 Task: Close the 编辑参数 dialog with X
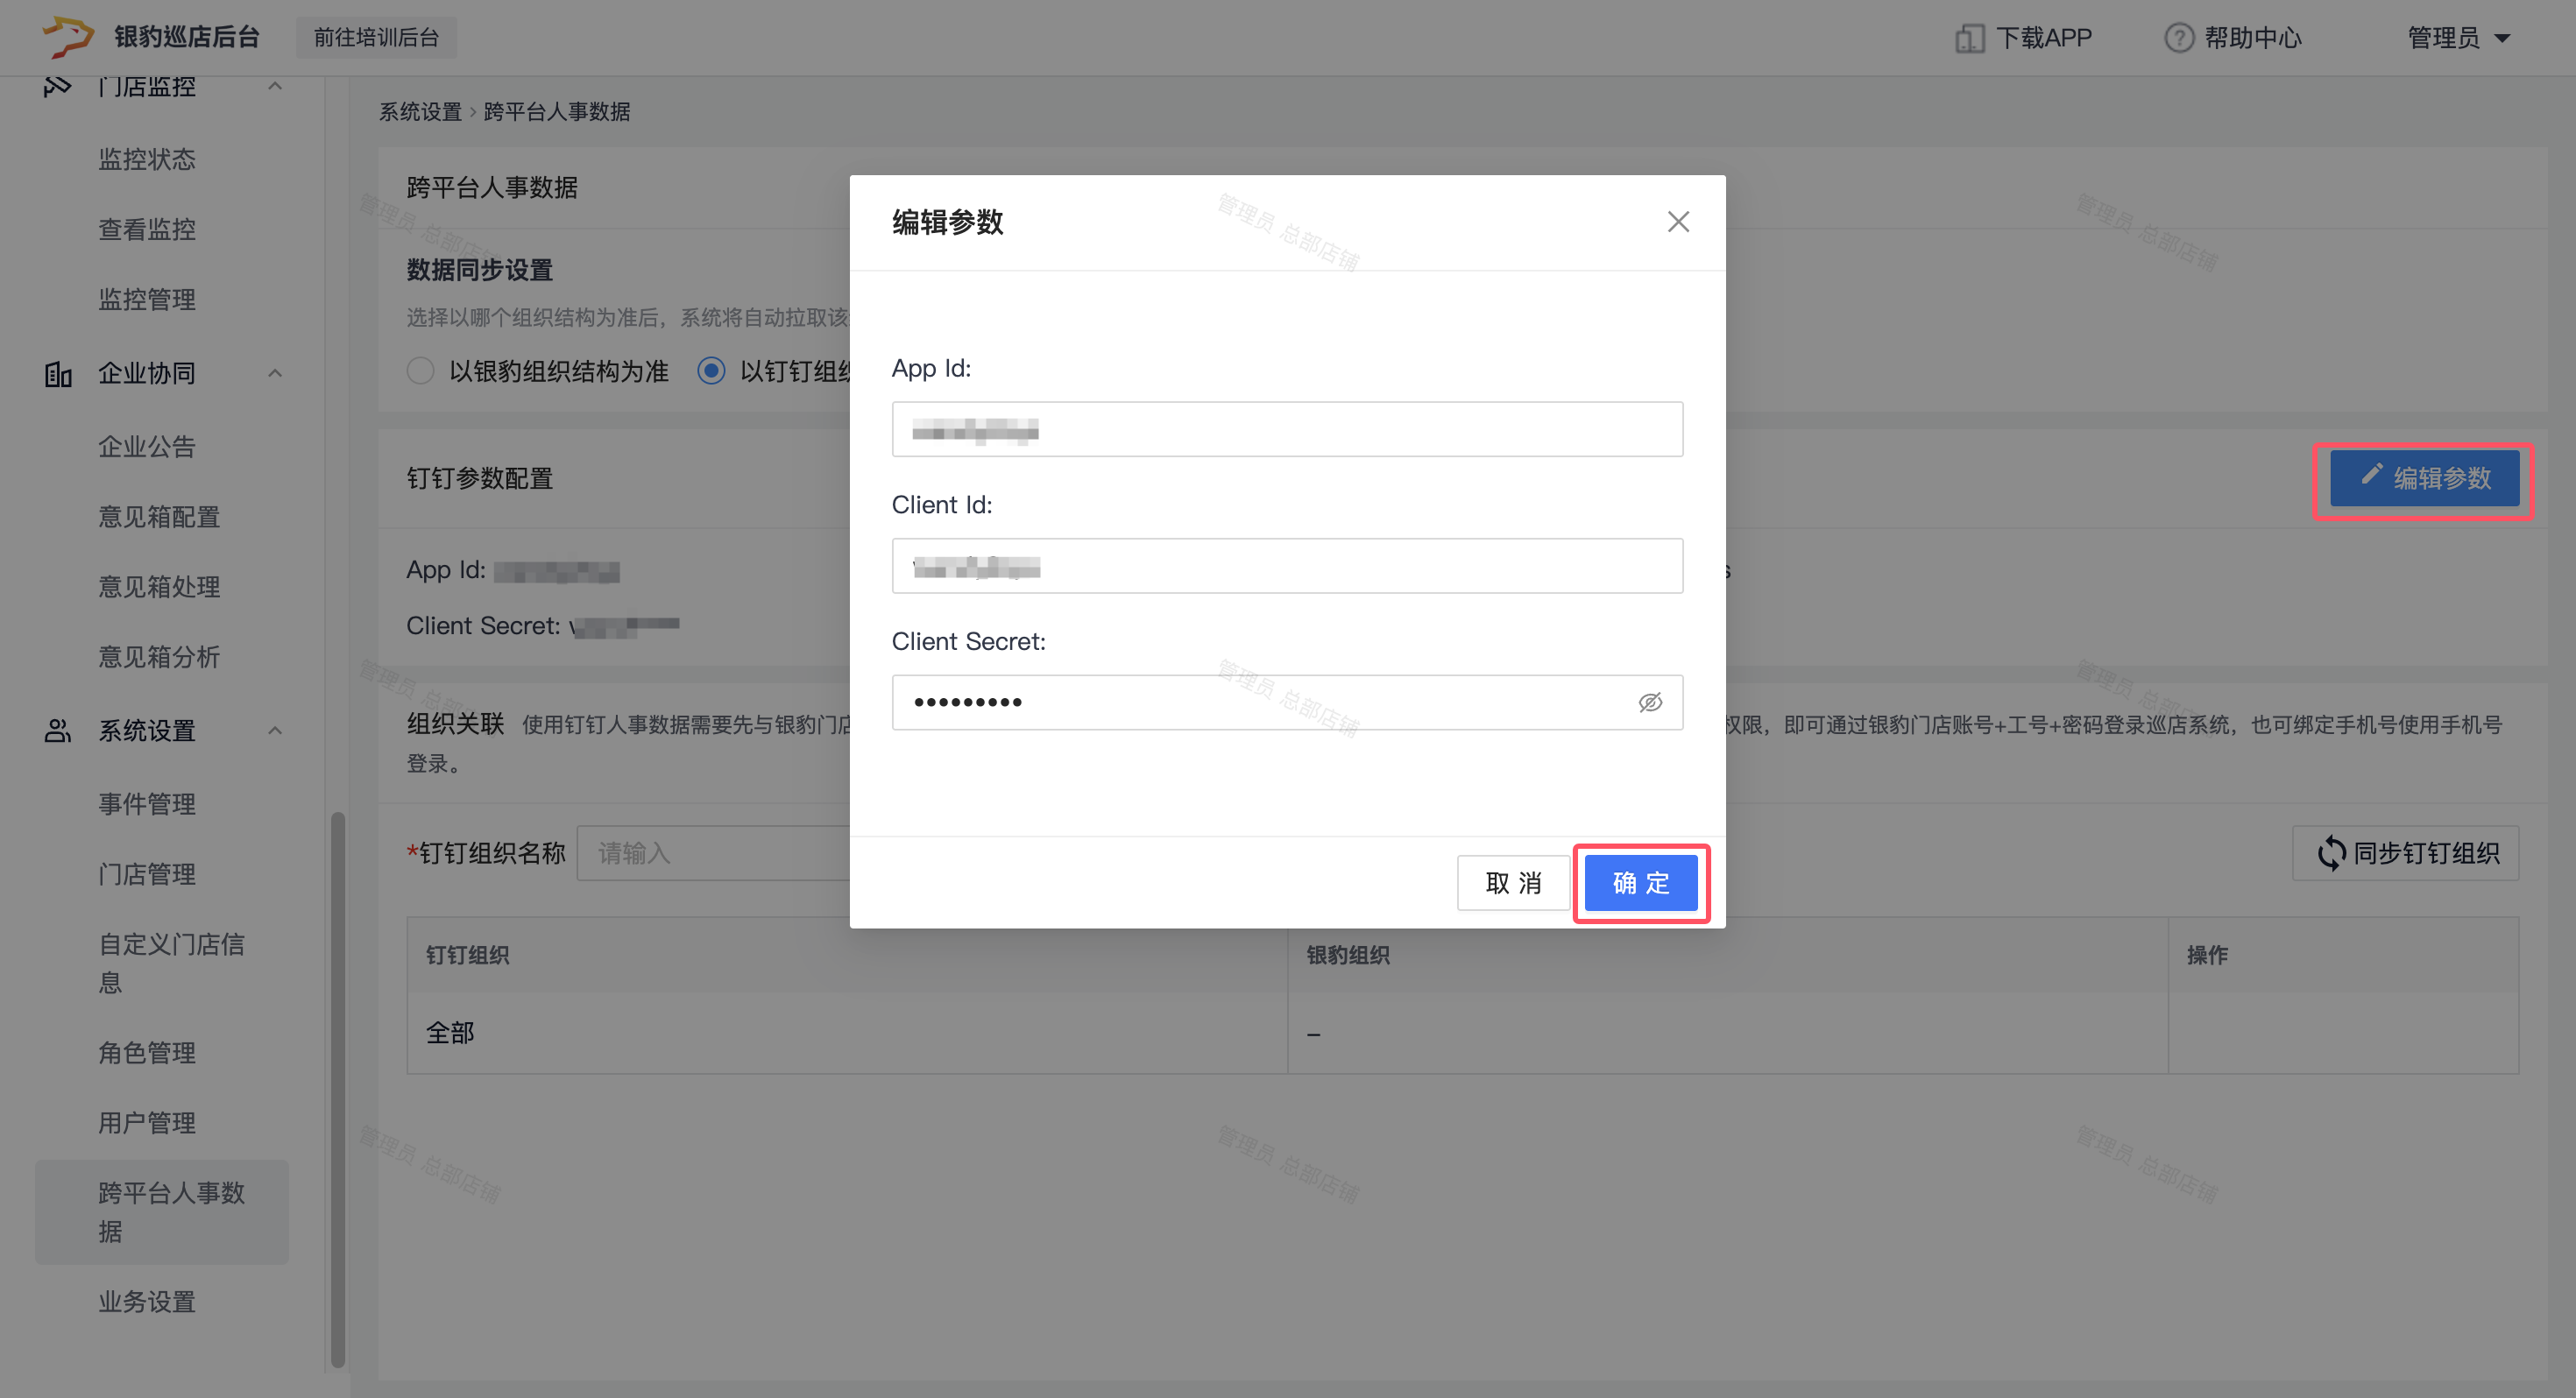click(x=1678, y=222)
